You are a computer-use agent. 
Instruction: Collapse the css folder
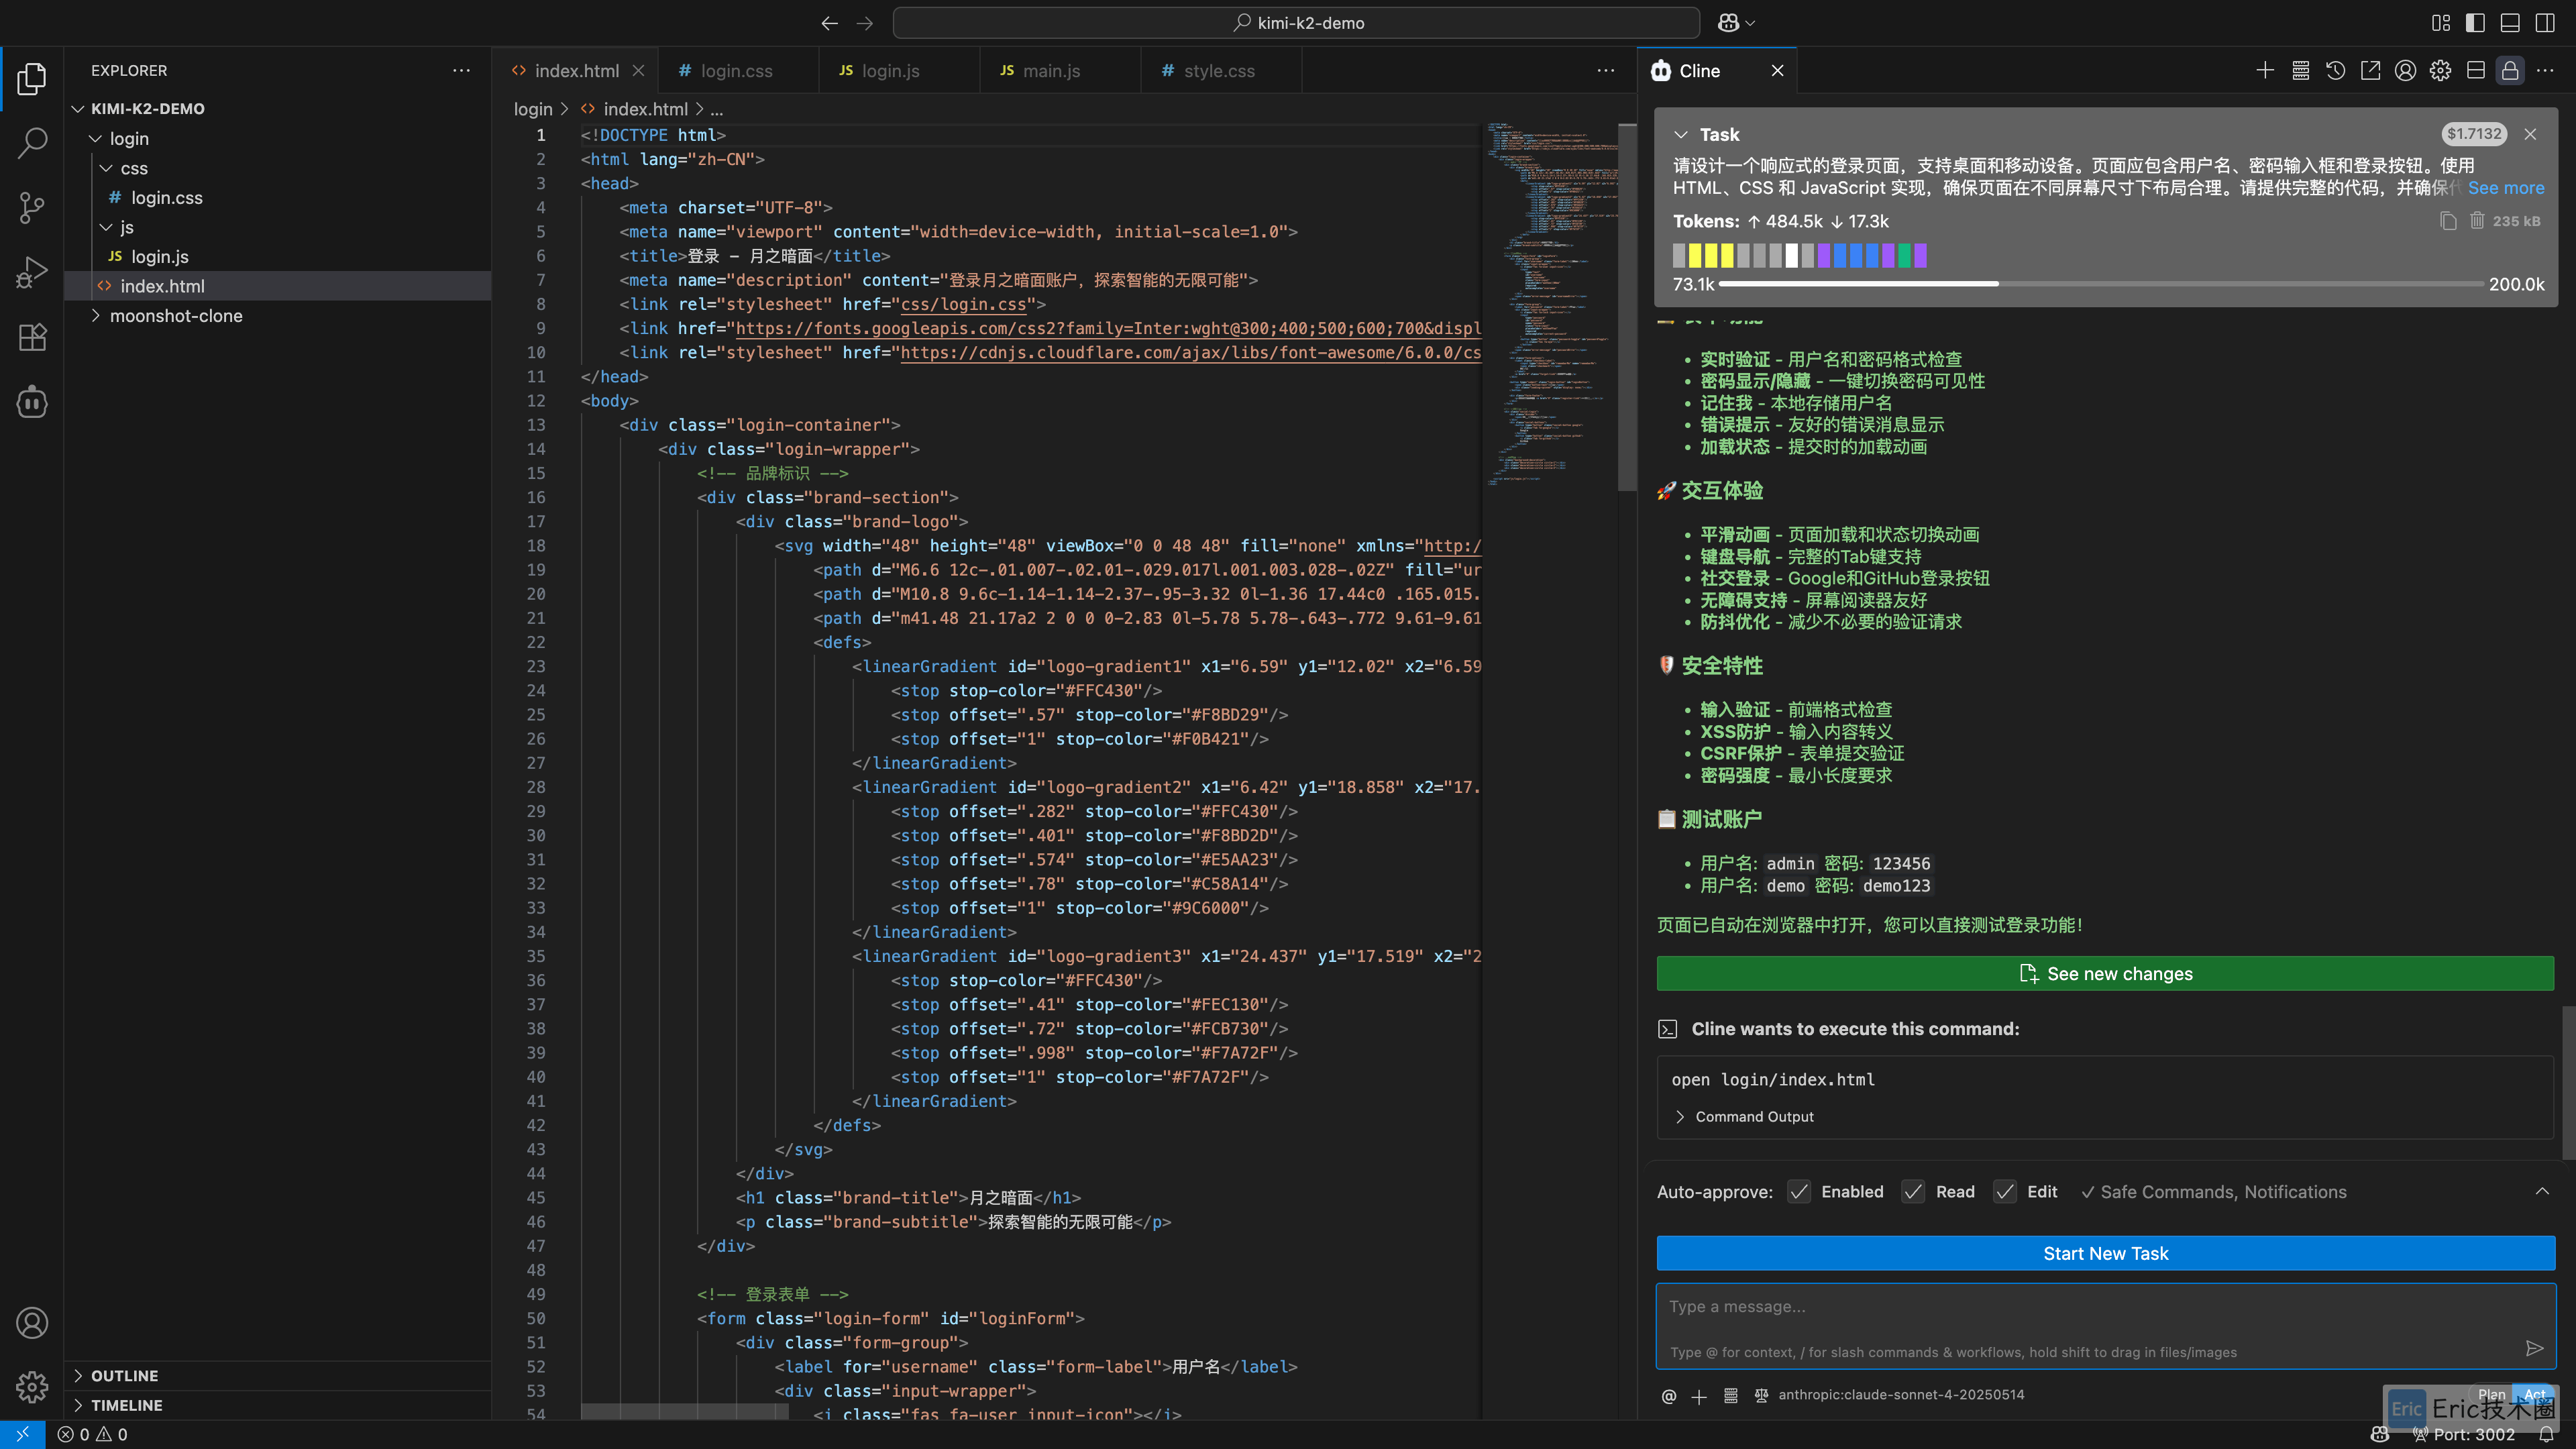pyautogui.click(x=106, y=168)
